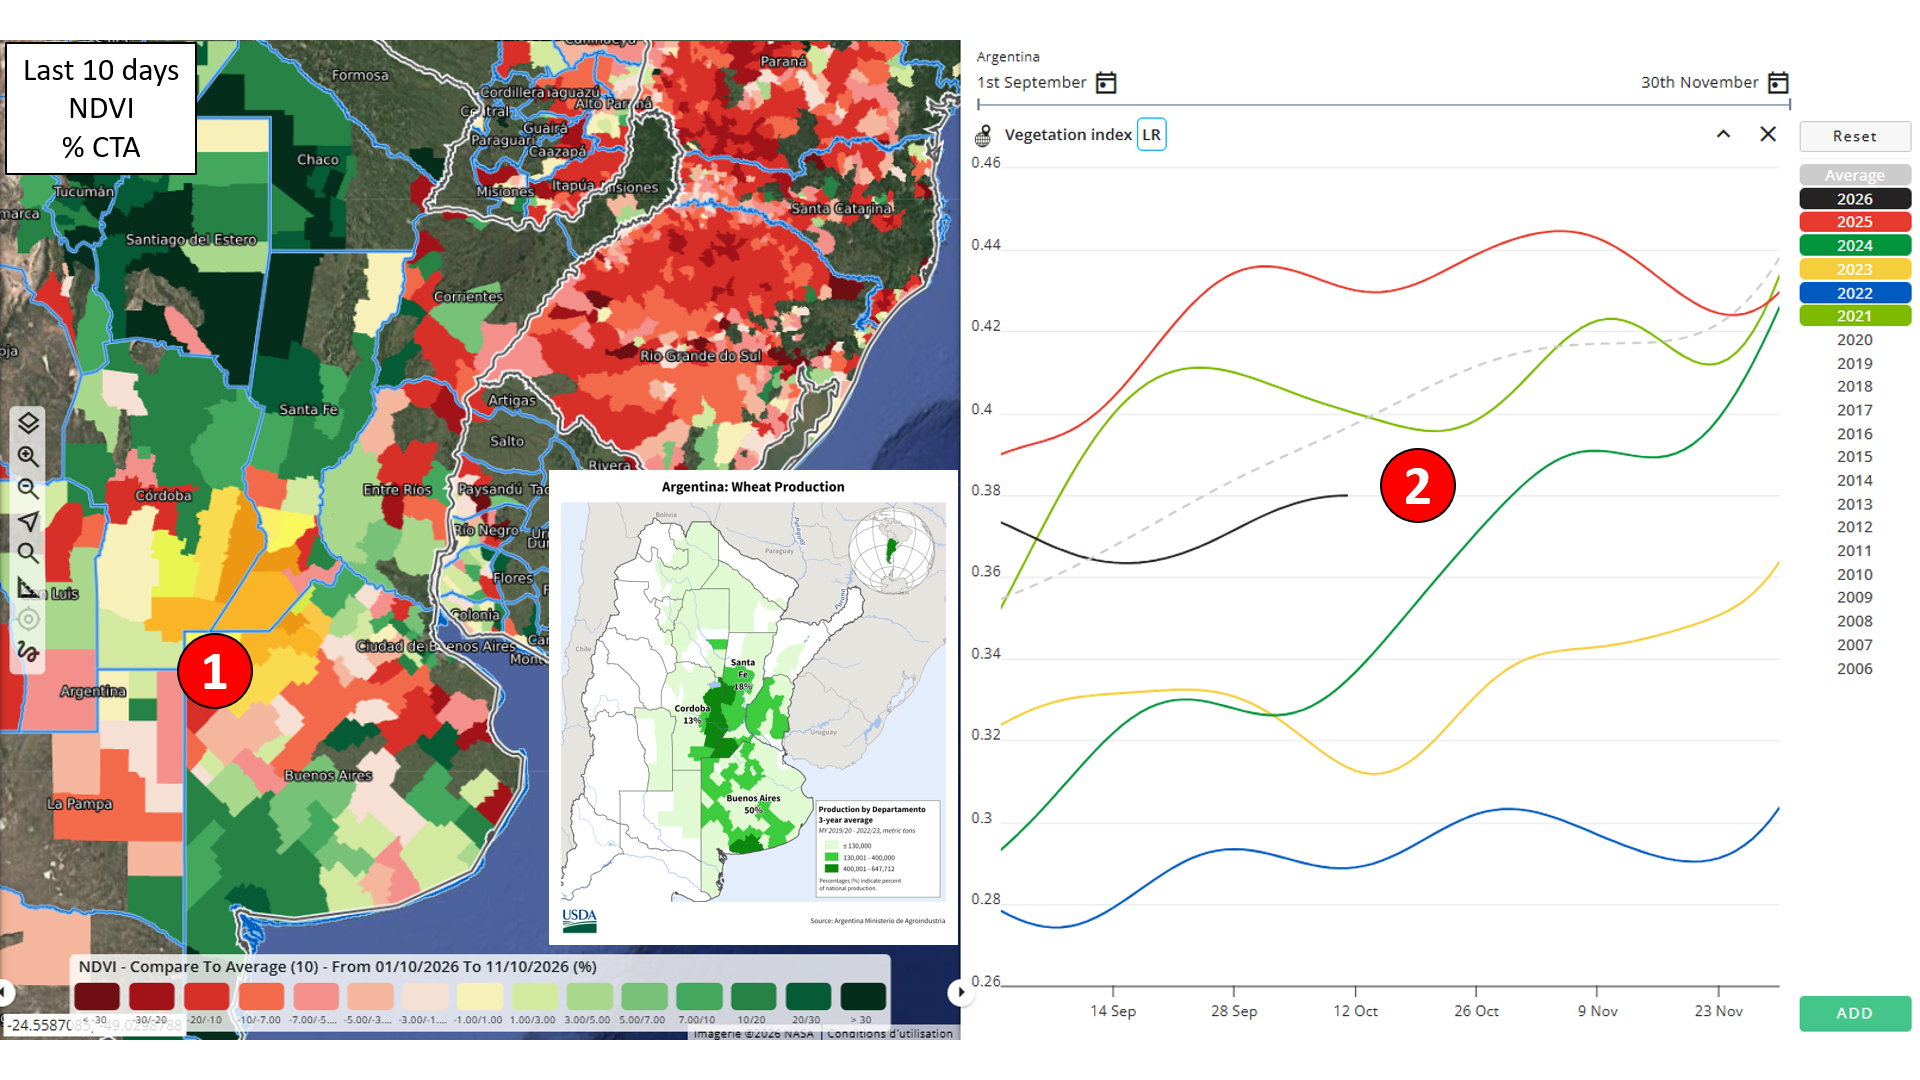1920x1080 pixels.
Task: Toggle the 2023 series off
Action: [1855, 269]
